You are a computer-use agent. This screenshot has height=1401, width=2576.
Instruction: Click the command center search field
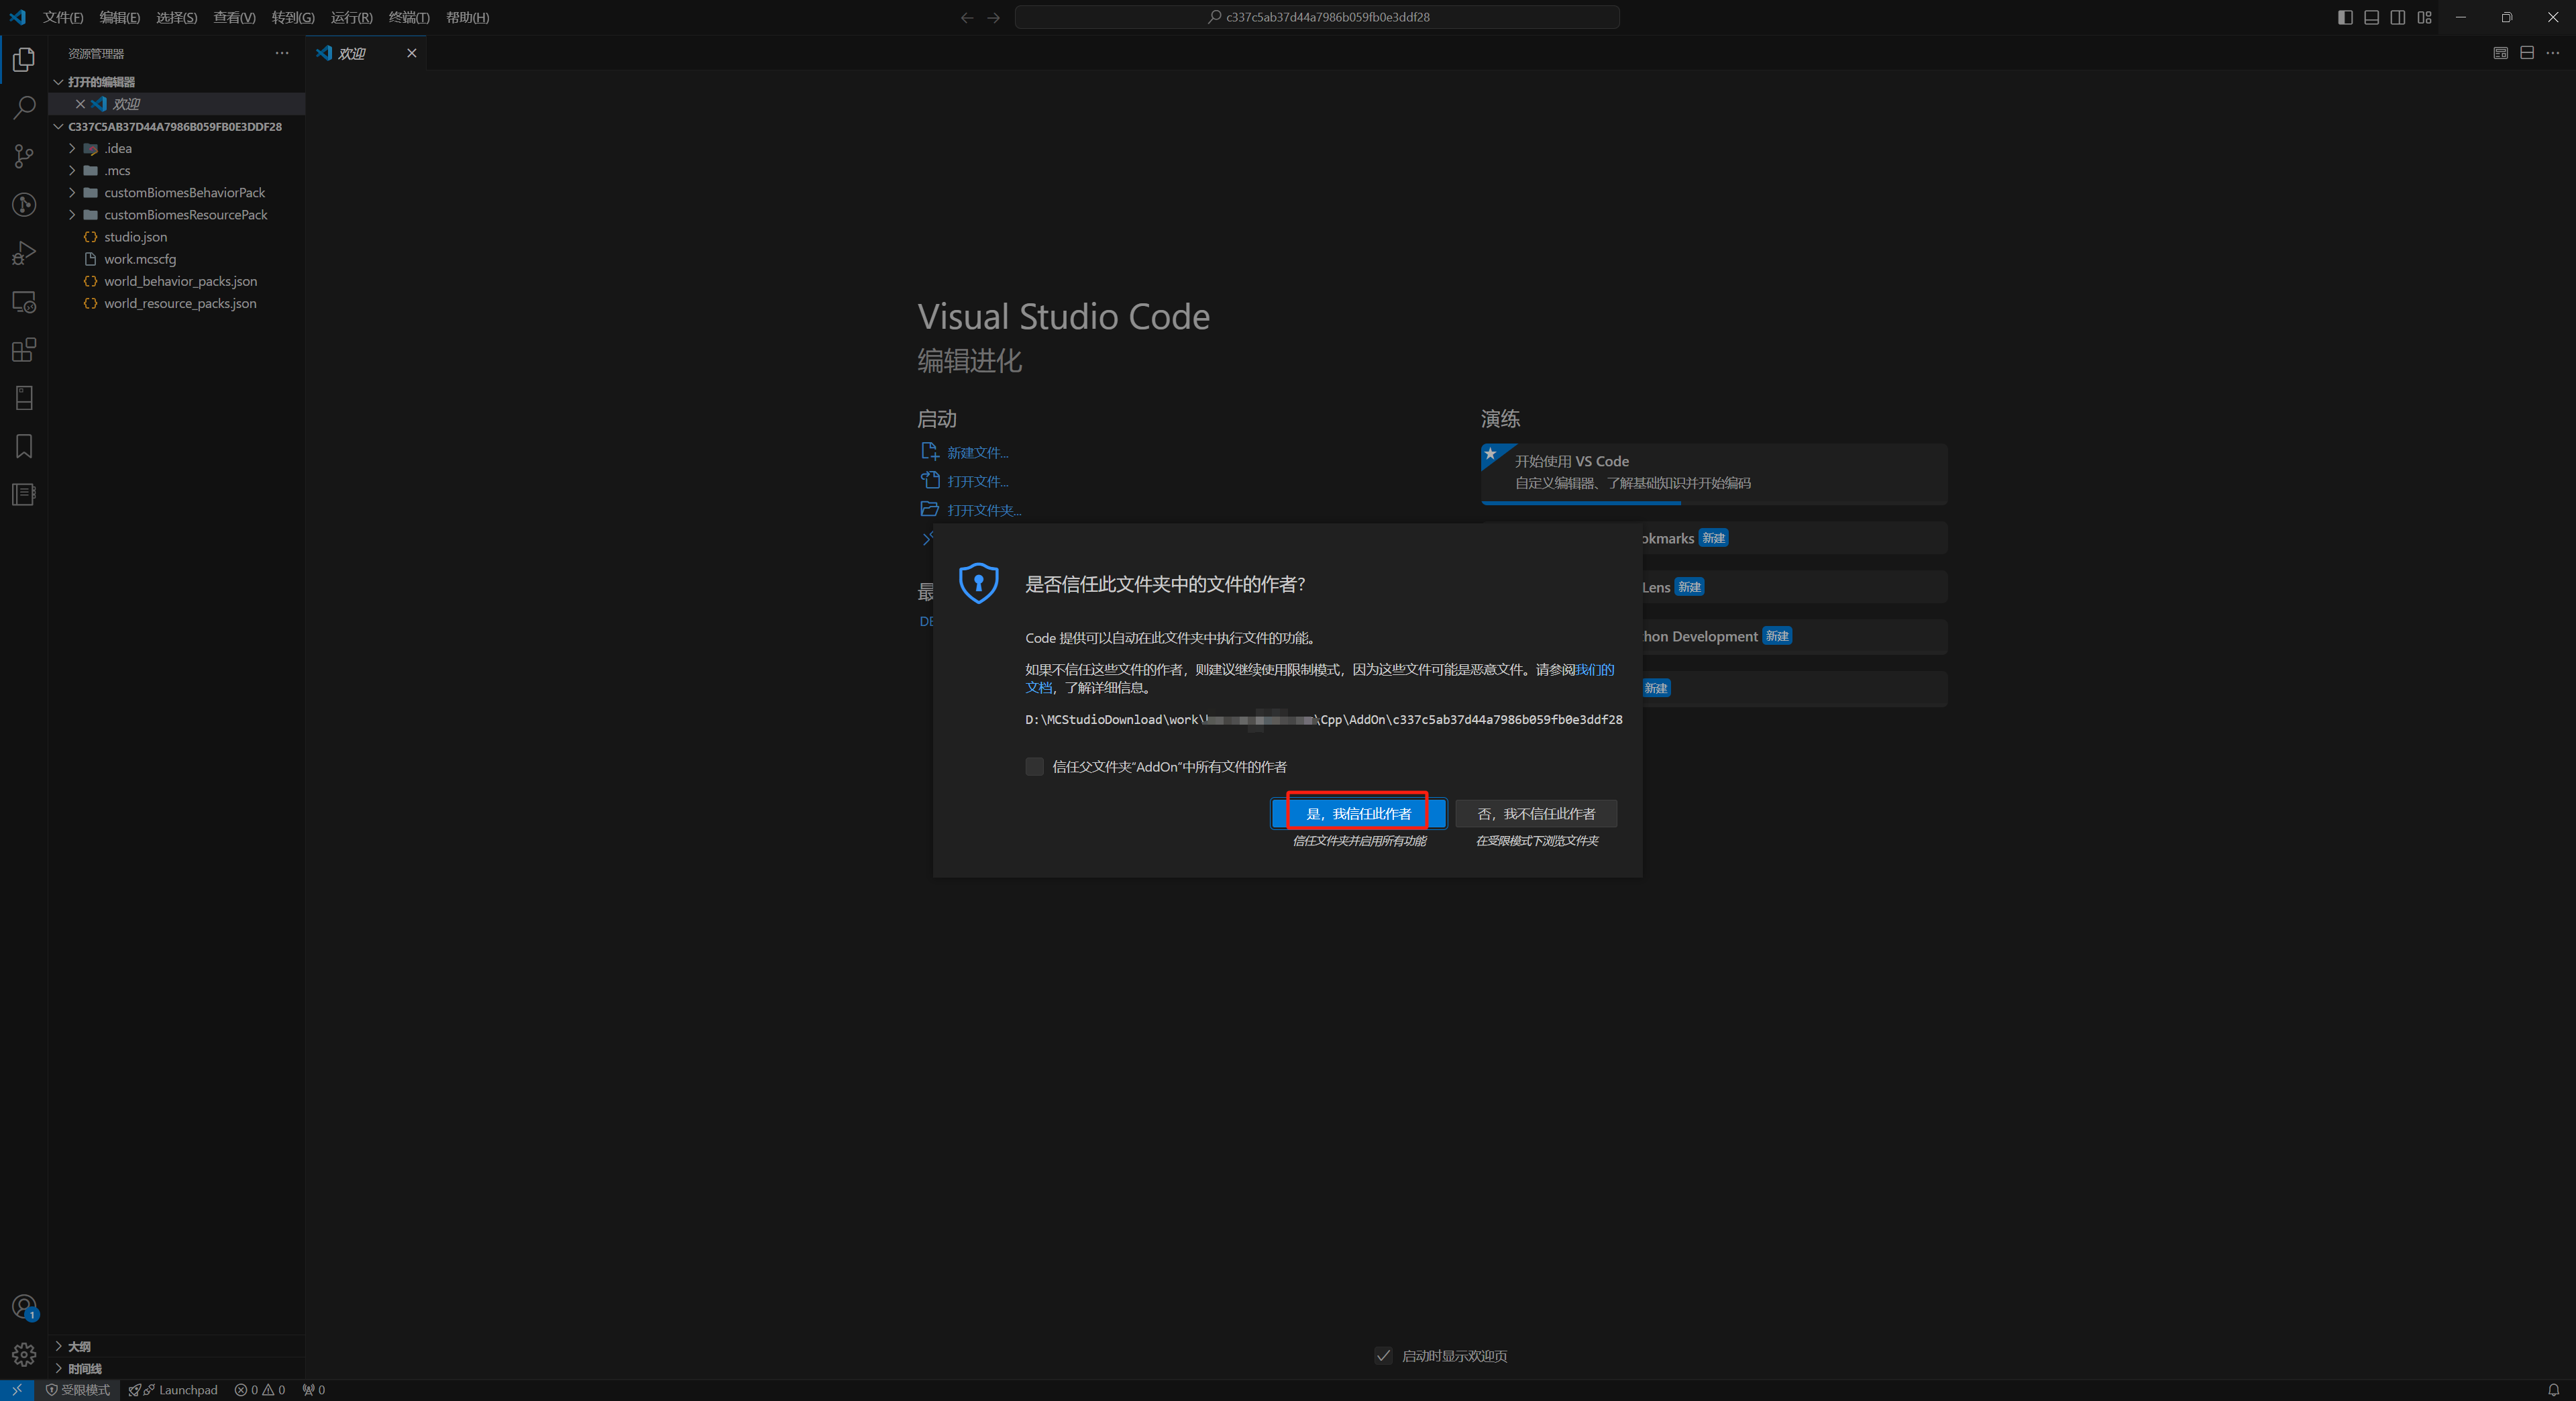point(1317,17)
